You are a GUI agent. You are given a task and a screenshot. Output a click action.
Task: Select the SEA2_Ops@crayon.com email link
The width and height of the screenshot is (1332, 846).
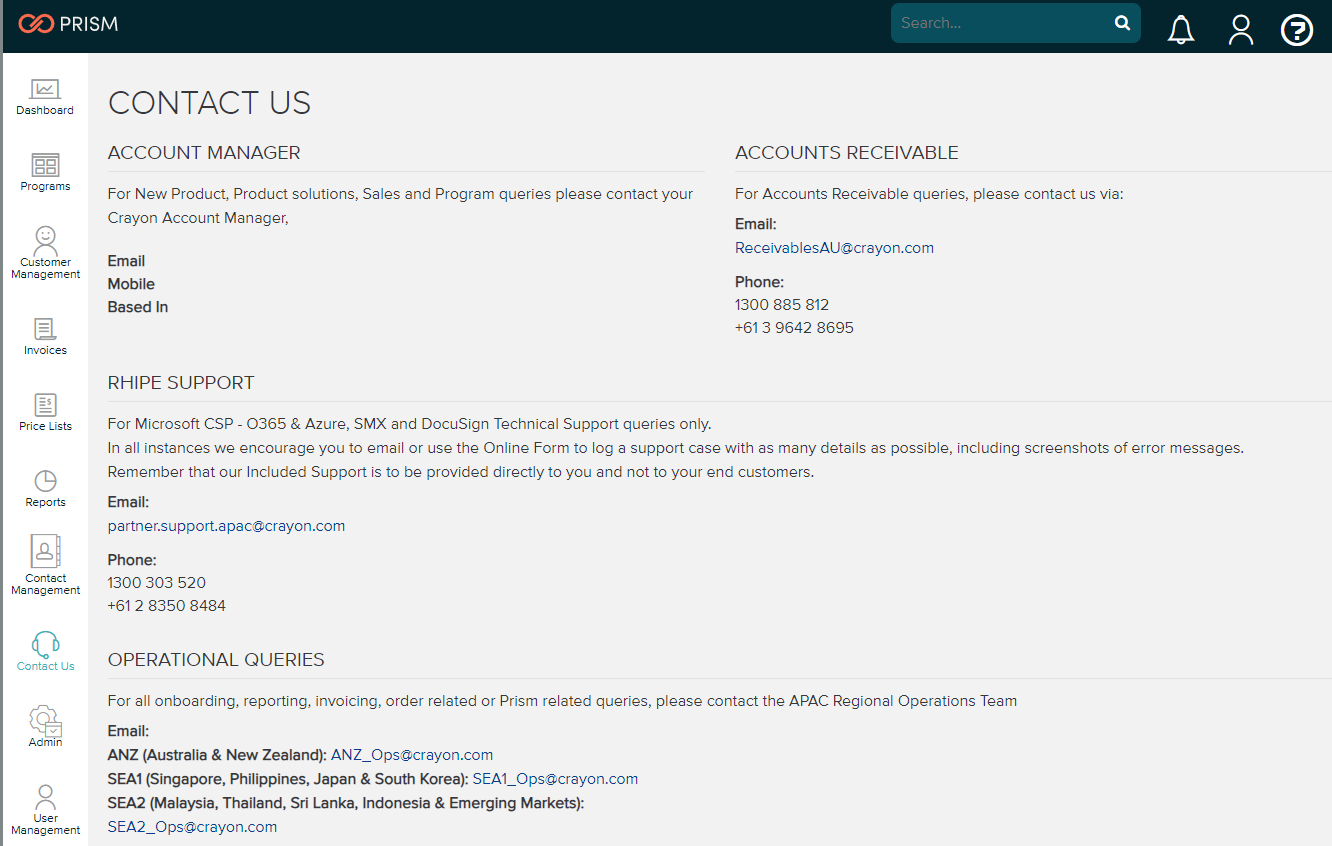coord(192,827)
